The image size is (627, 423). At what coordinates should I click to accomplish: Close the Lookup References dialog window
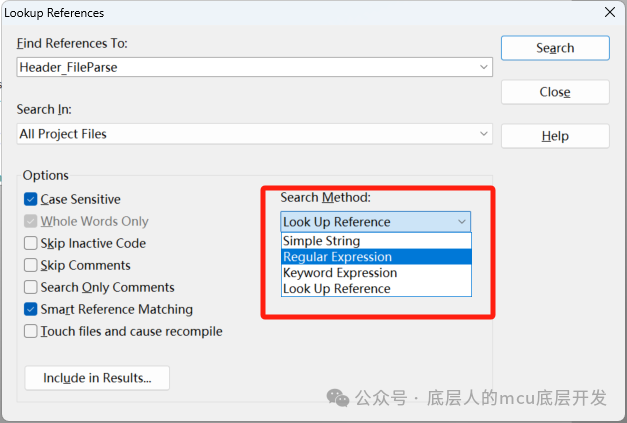(609, 13)
